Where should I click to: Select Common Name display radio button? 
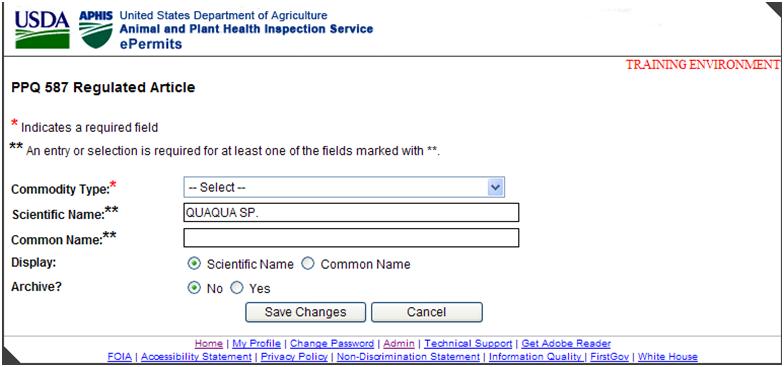(x=308, y=264)
